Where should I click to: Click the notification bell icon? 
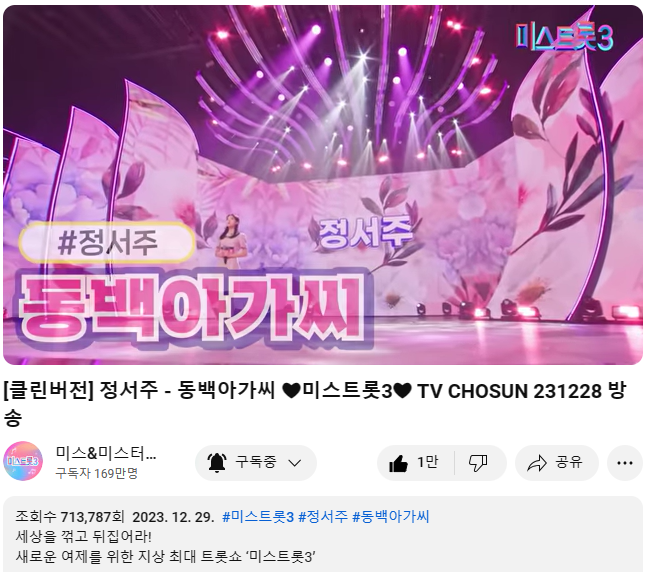click(x=217, y=463)
